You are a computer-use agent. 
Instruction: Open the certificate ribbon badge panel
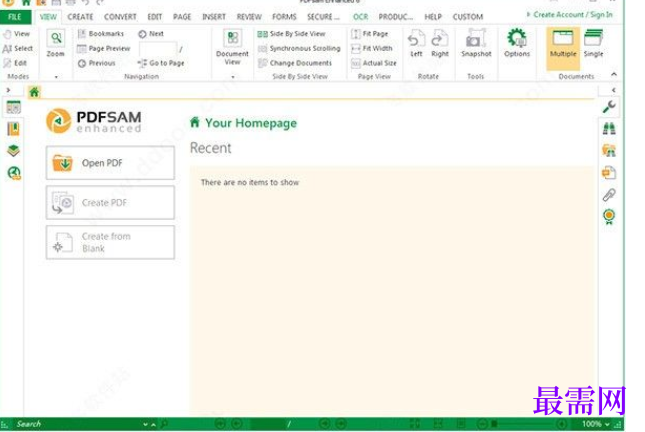click(x=609, y=216)
